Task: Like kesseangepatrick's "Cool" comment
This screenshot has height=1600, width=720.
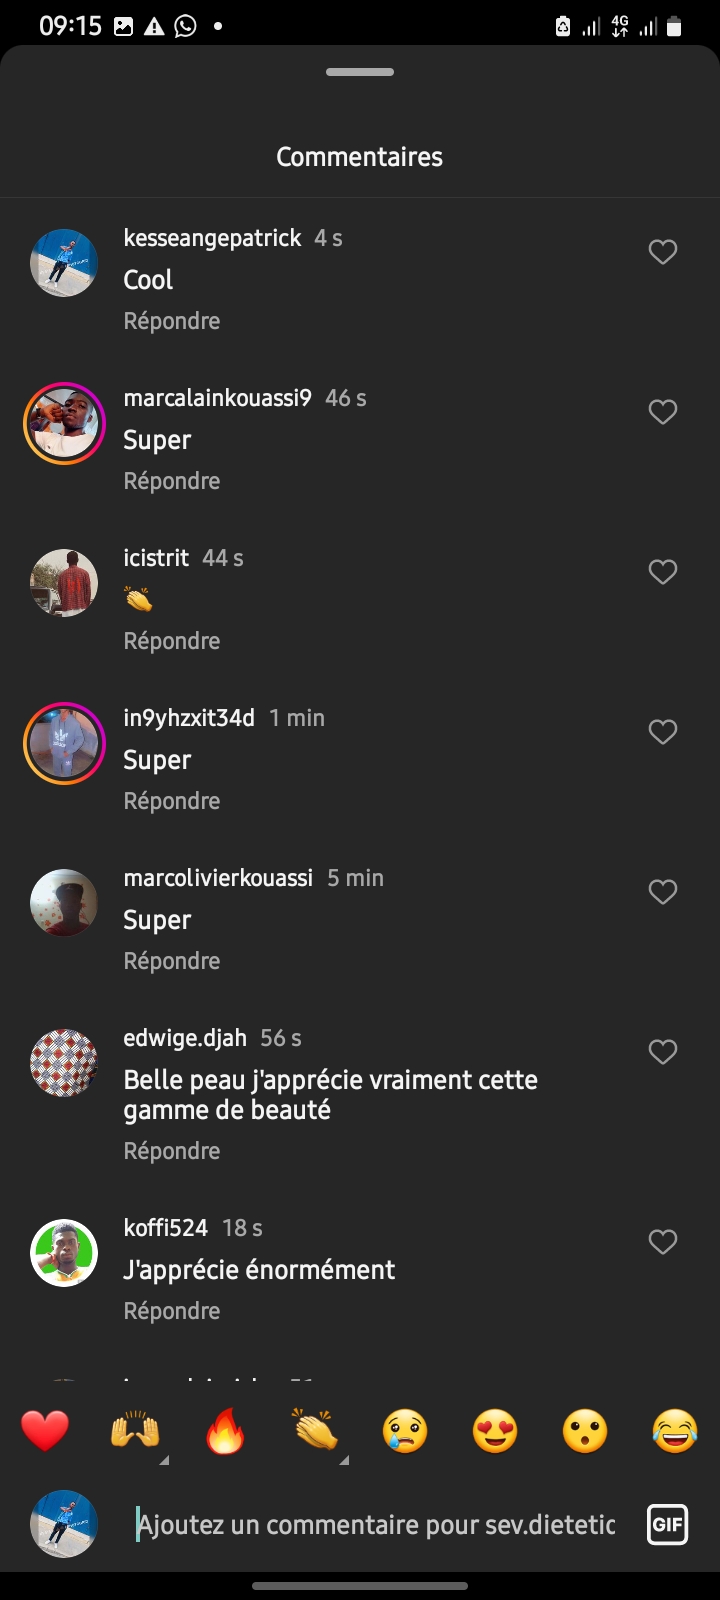Action: (663, 252)
